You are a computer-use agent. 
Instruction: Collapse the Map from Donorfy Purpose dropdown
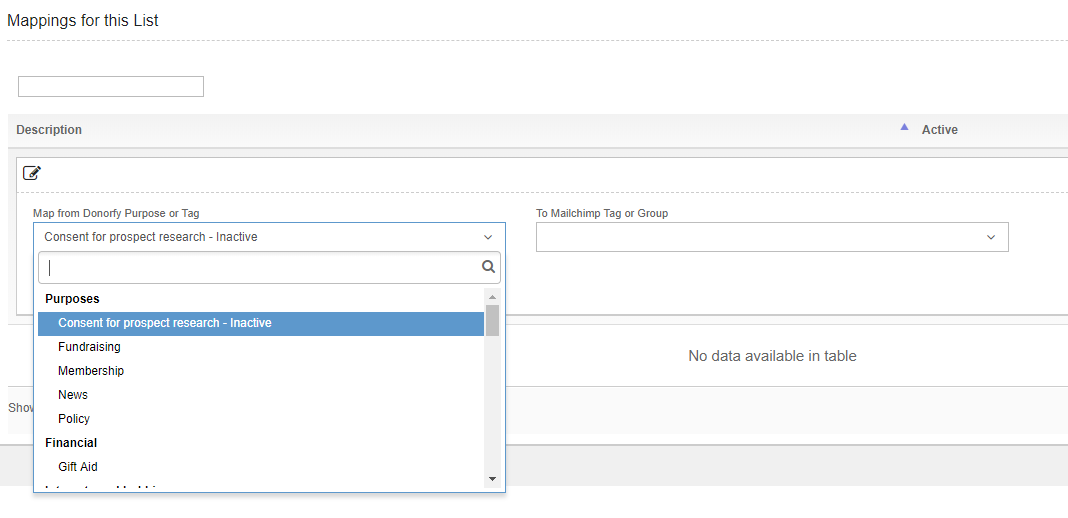tap(487, 237)
